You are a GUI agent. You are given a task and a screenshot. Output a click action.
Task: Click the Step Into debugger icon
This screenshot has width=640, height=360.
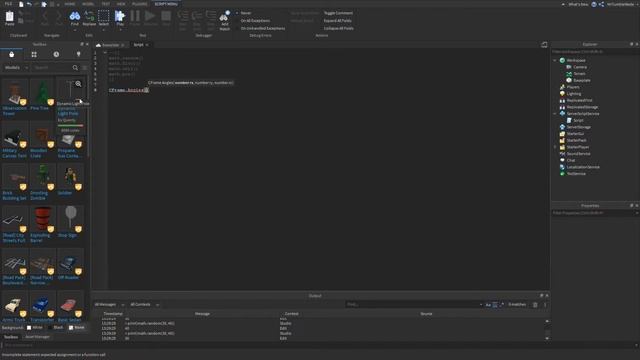(x=183, y=16)
